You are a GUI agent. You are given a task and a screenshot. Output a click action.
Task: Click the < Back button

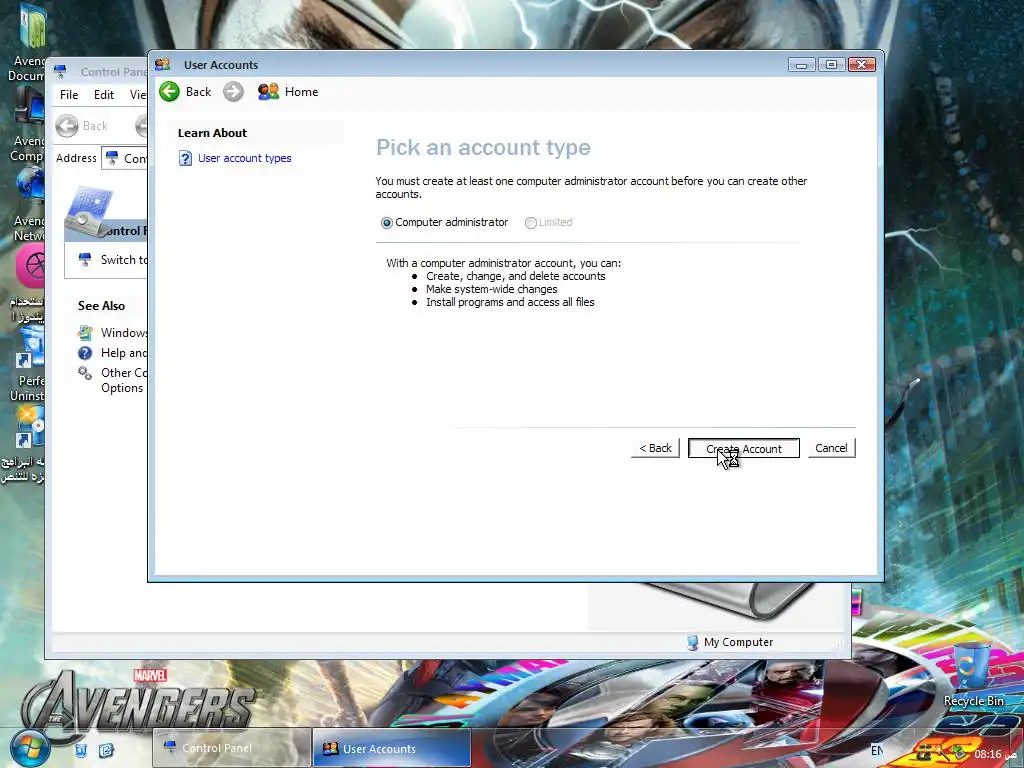click(655, 448)
